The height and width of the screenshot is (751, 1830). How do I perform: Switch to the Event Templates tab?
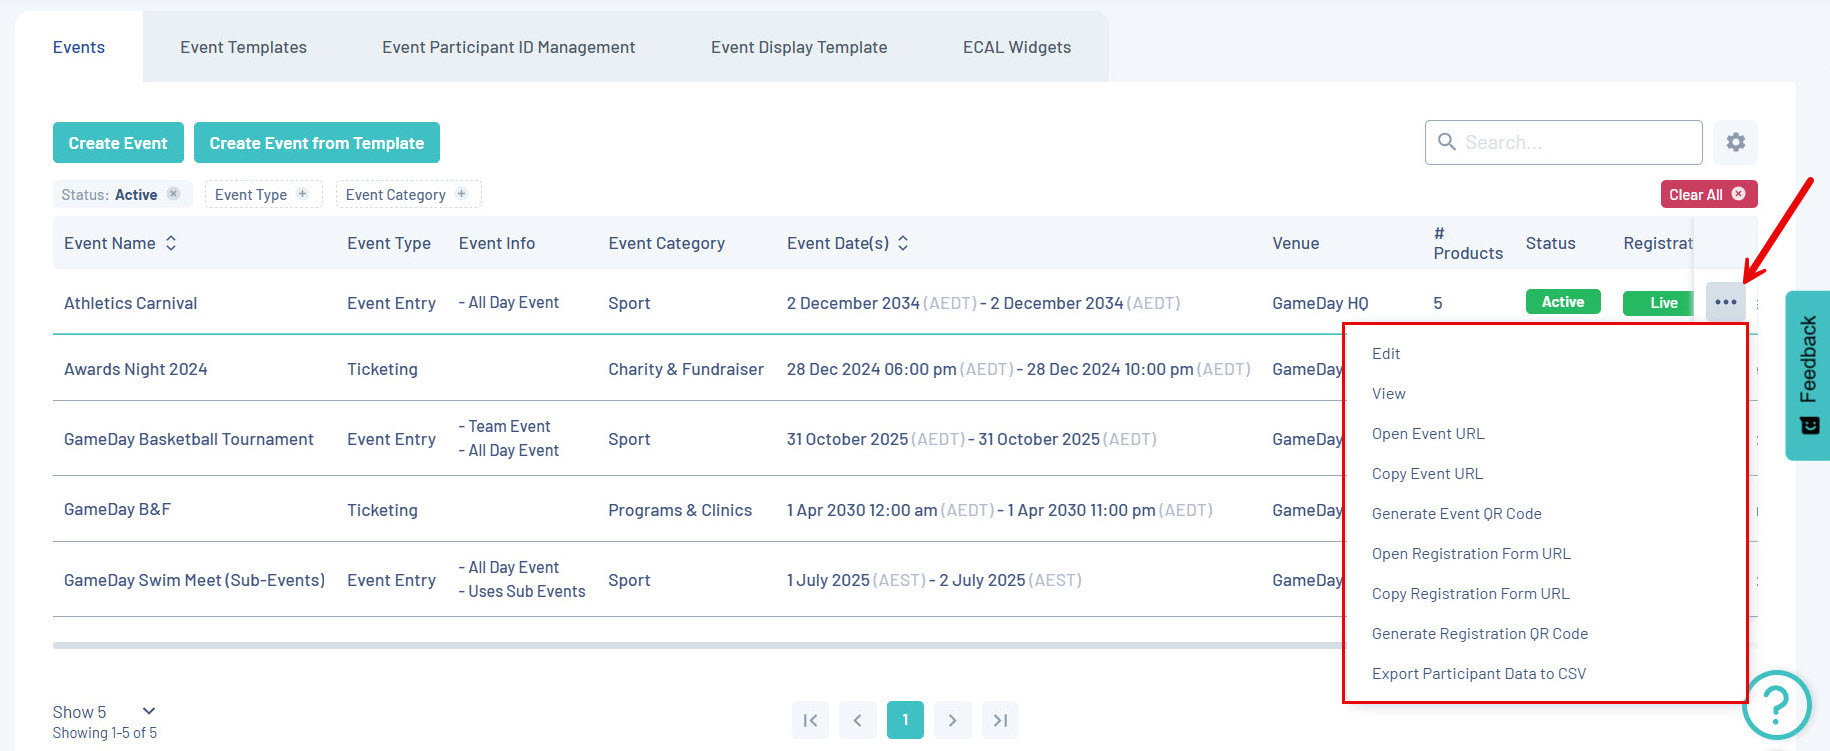pyautogui.click(x=243, y=47)
